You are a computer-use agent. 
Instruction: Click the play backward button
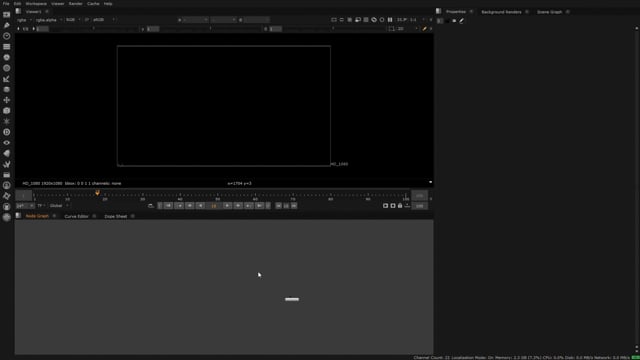coord(200,206)
